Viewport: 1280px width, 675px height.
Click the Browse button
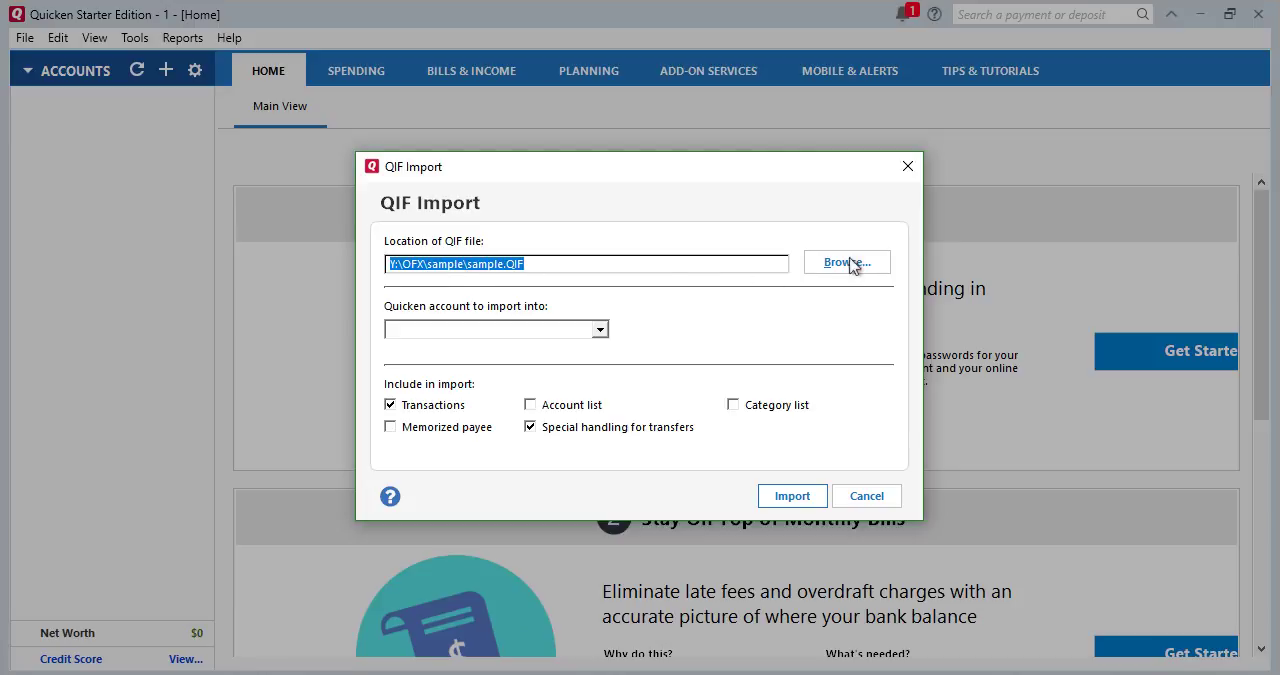pyautogui.click(x=847, y=262)
